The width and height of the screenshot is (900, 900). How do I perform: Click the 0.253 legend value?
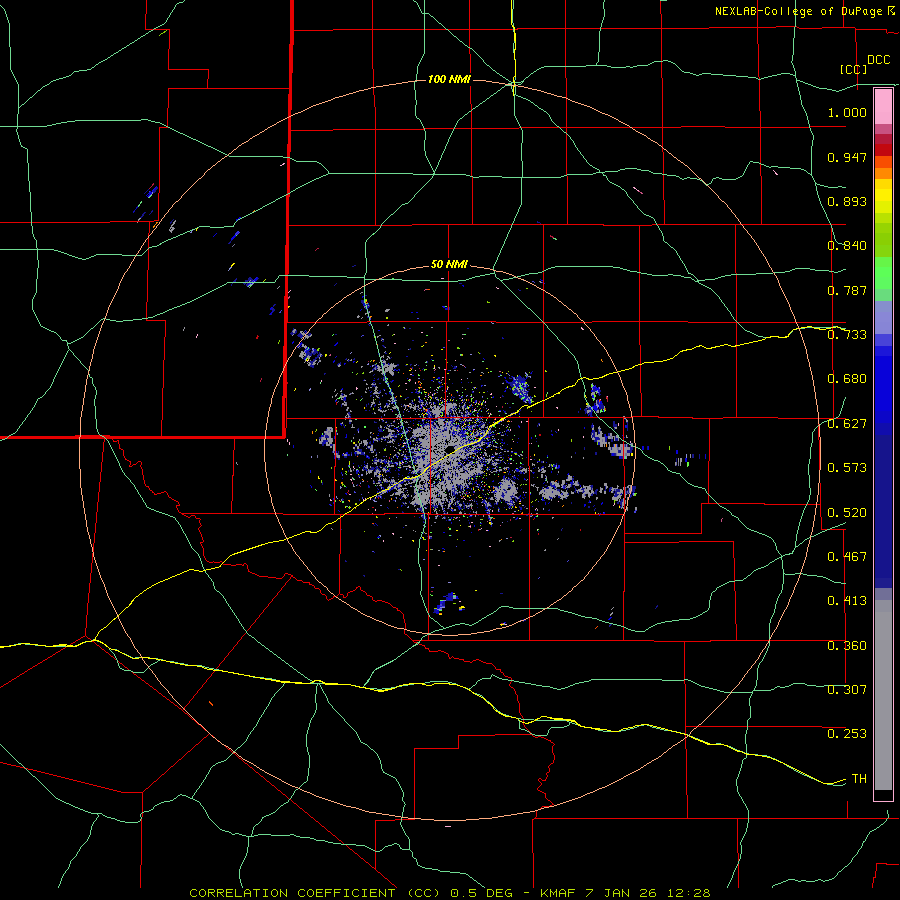click(847, 734)
